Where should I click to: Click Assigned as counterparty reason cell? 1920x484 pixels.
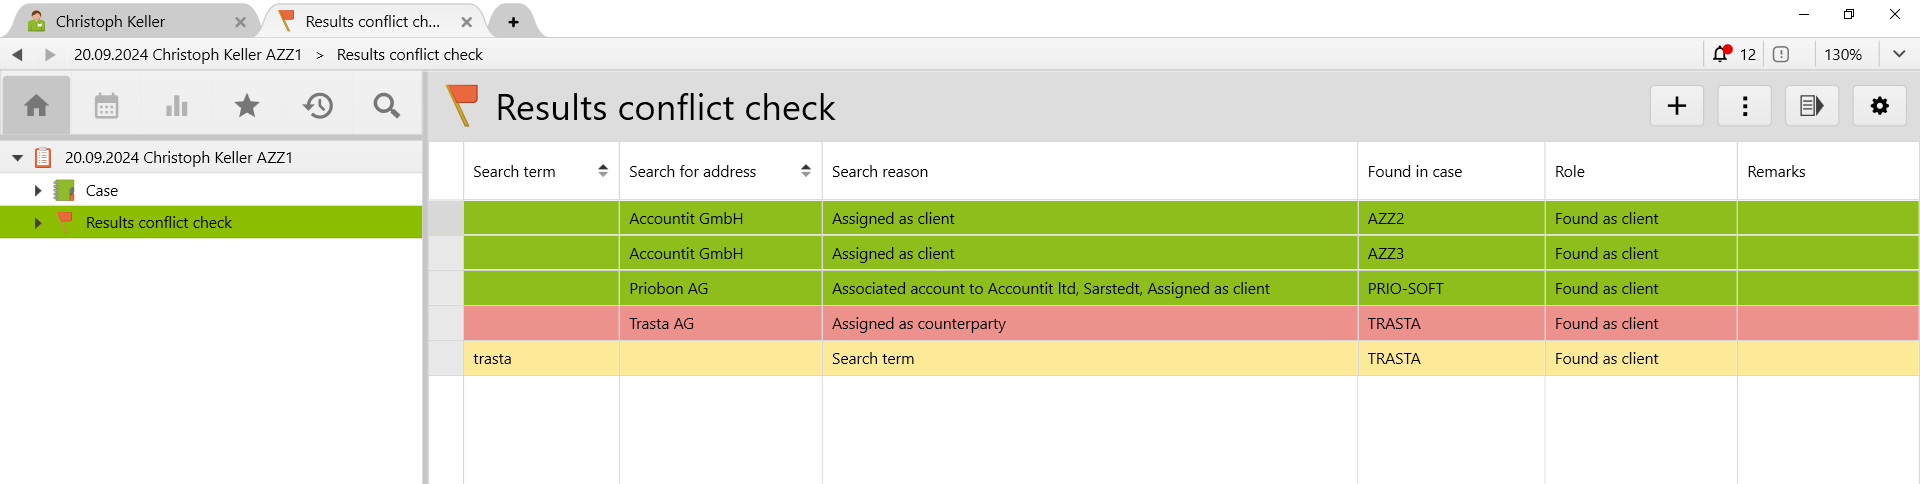[x=1089, y=323]
